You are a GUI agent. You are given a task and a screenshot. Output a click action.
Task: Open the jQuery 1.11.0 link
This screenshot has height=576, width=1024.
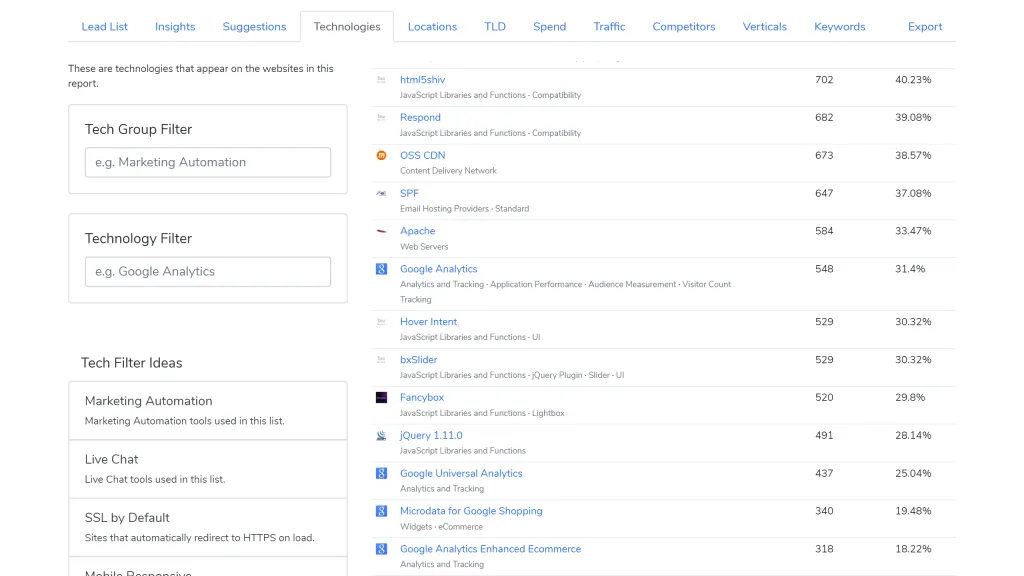pyautogui.click(x=431, y=436)
